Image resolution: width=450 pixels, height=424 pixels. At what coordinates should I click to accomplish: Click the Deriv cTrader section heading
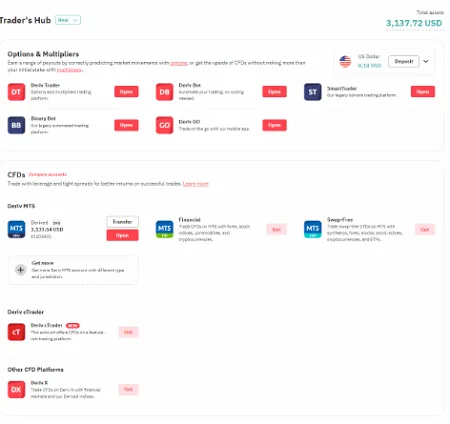(25, 312)
